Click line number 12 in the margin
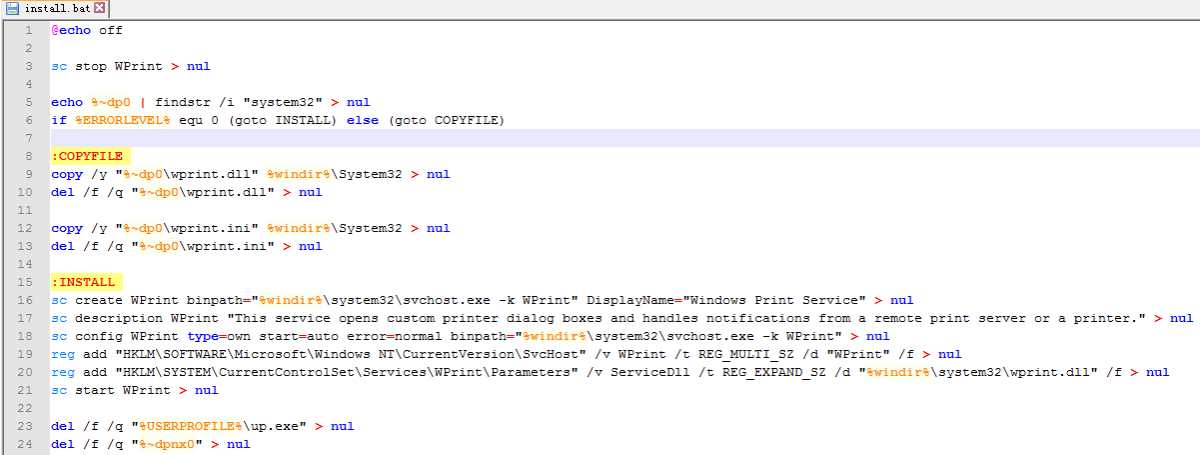The height and width of the screenshot is (455, 1200). tap(27, 228)
